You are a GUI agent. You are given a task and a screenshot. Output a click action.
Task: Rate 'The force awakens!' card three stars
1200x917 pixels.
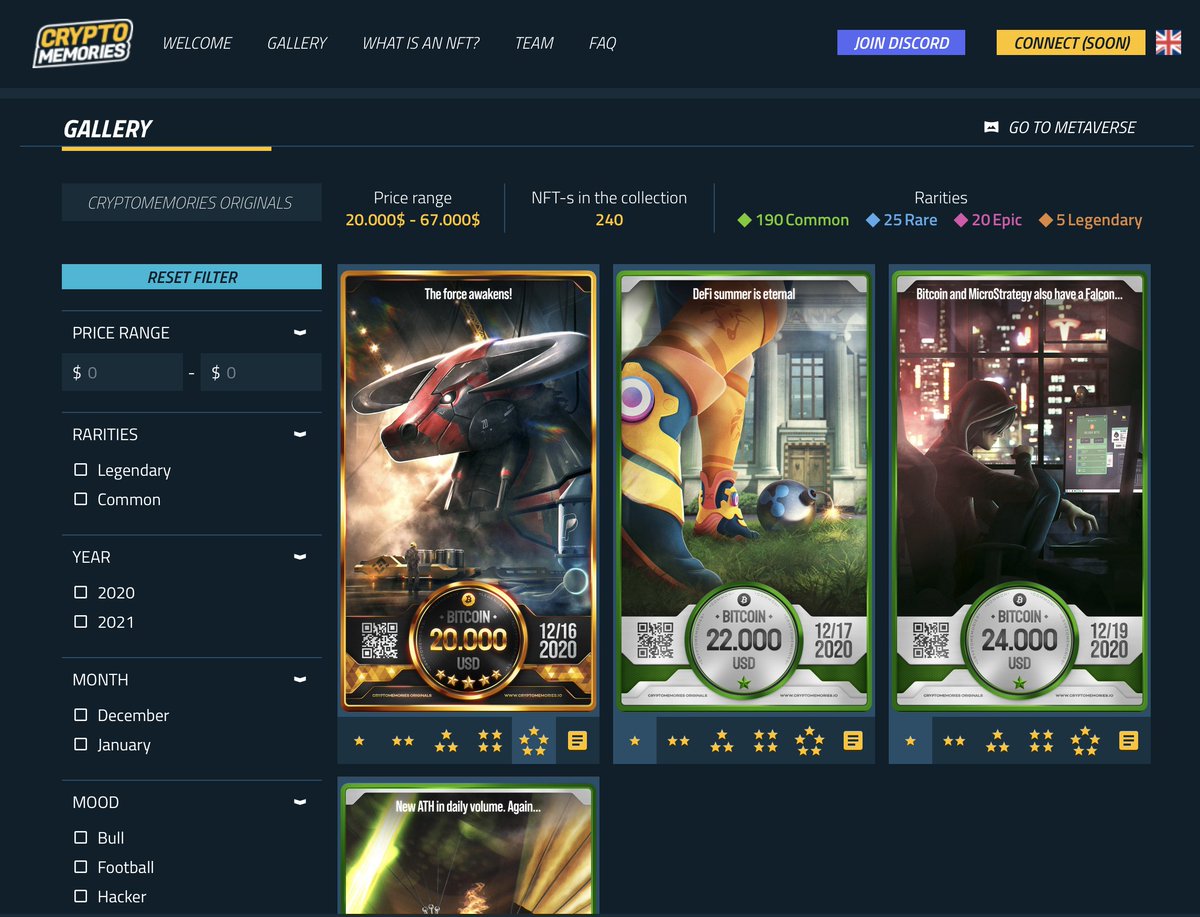point(446,741)
